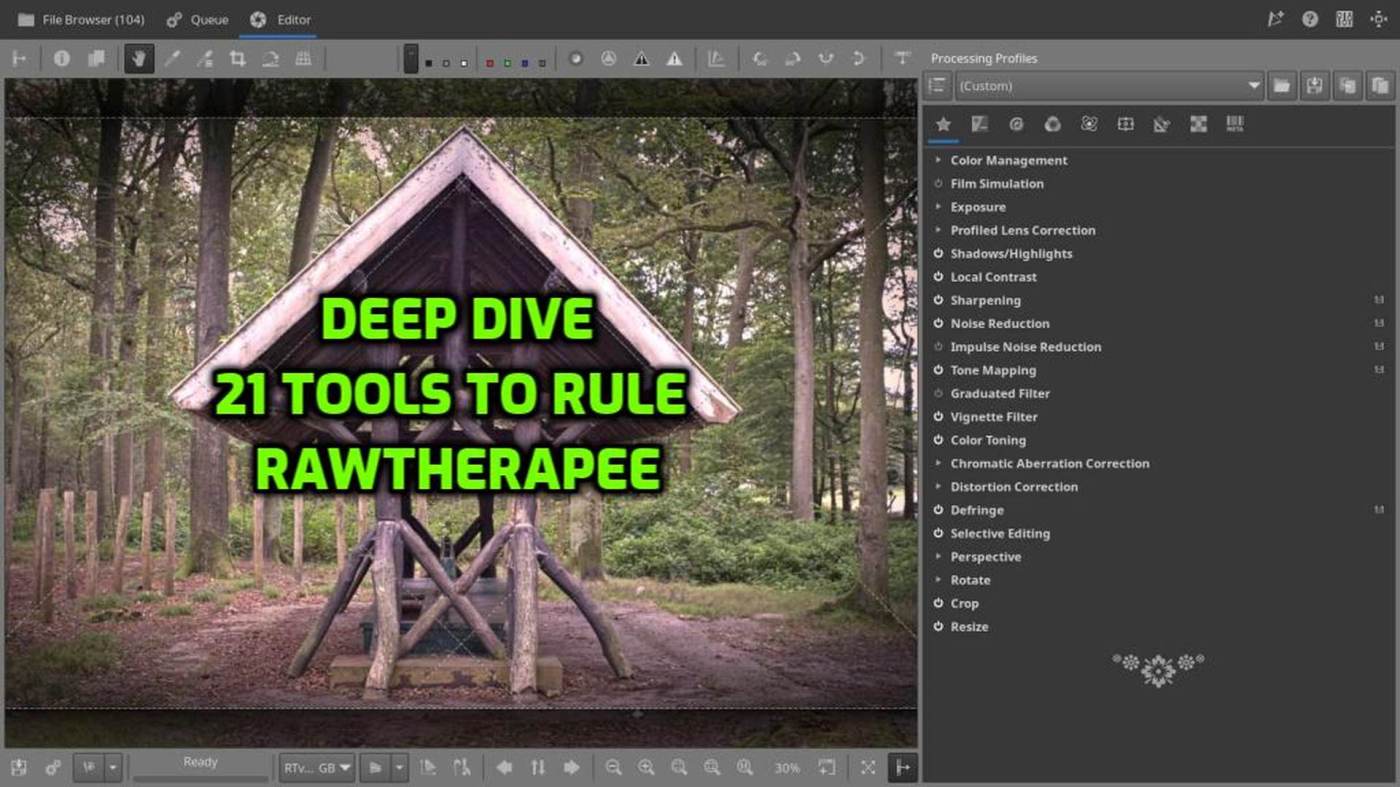Open the Selective Editing panel
Screen dimensions: 1400x787
pyautogui.click(x=1000, y=534)
